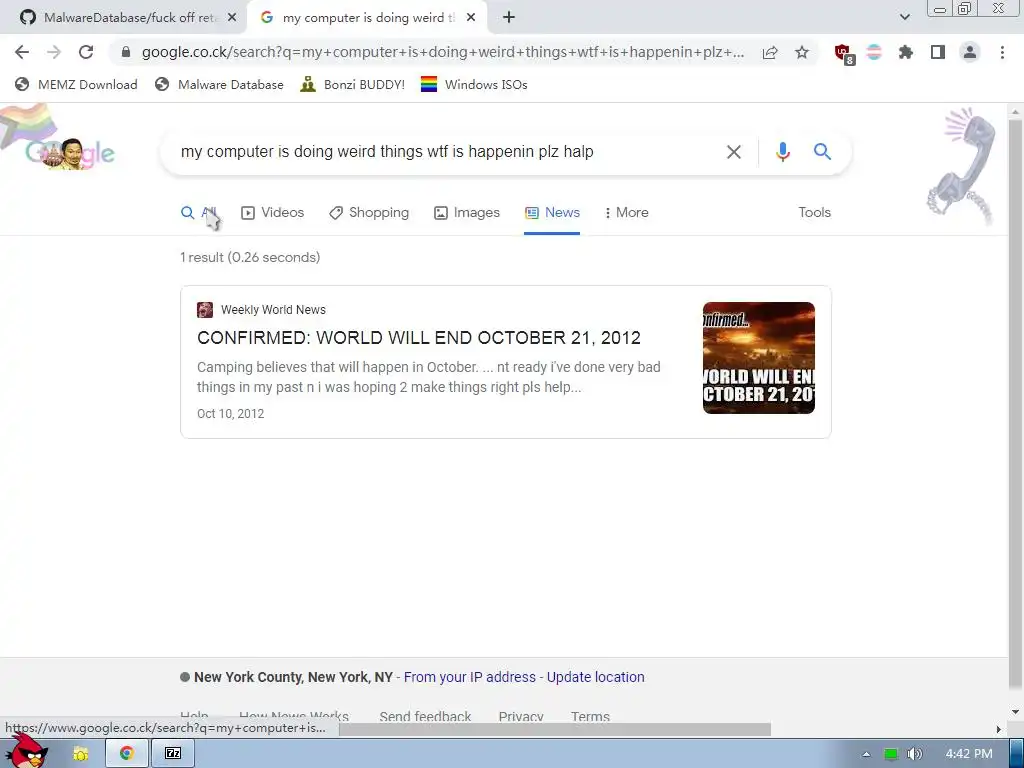This screenshot has height=768, width=1024.
Task: Open the Chrome profile avatar
Action: 970,52
